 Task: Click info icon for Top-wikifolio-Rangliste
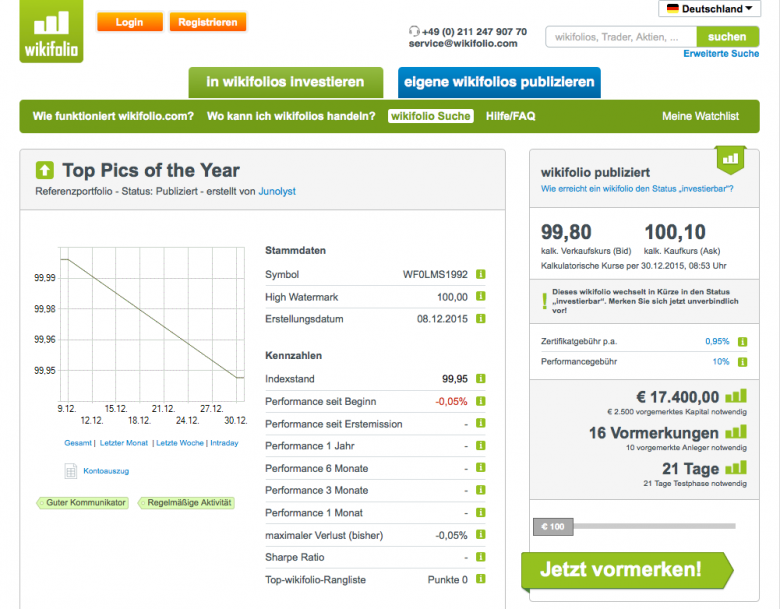481,579
